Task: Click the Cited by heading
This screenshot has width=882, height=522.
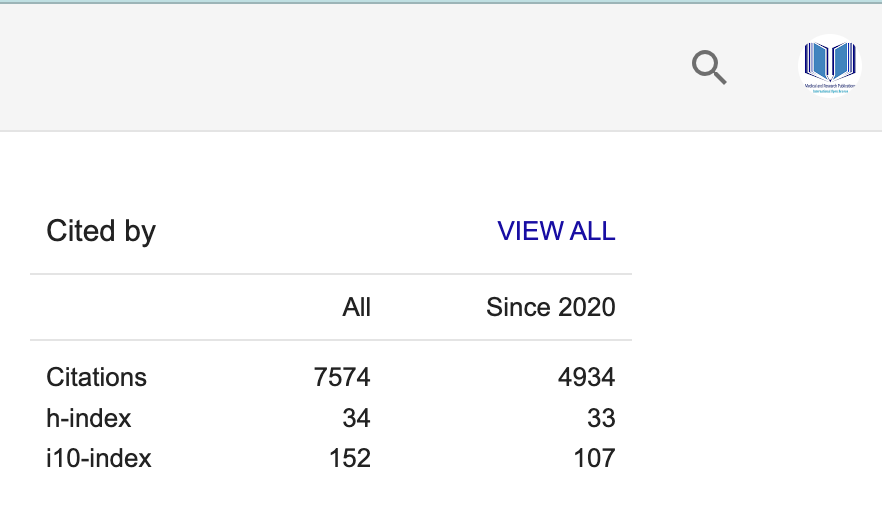Action: (101, 231)
